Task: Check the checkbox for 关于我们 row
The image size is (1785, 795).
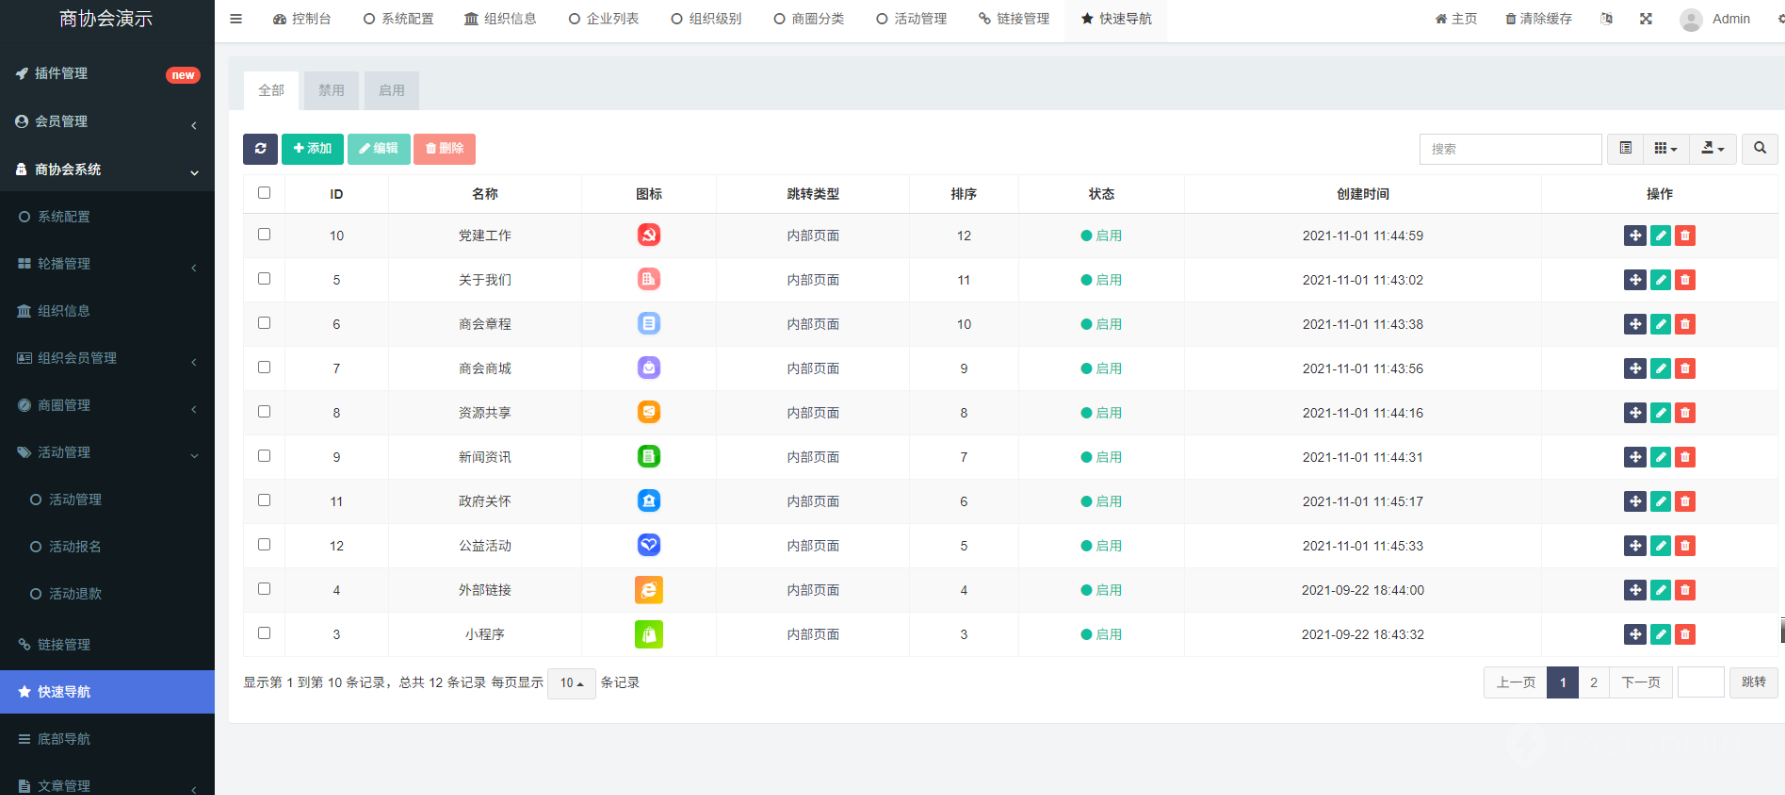Action: [x=264, y=279]
